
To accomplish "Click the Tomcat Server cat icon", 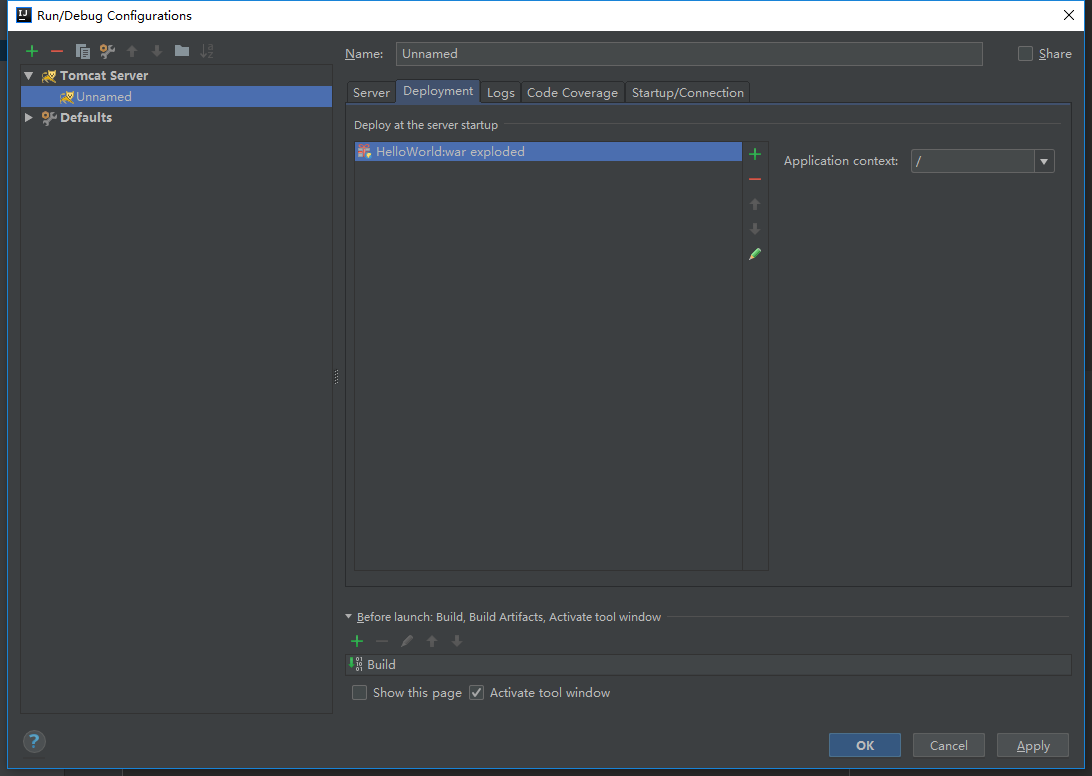I will click(49, 76).
